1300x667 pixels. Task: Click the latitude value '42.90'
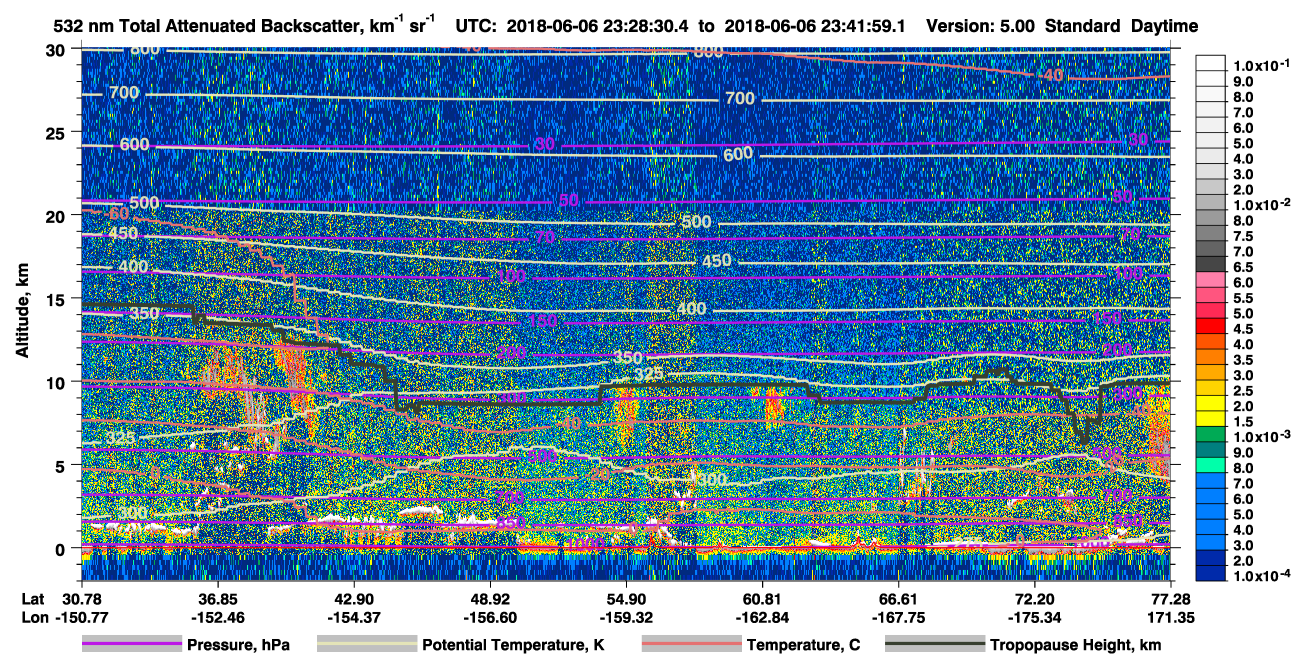(354, 598)
